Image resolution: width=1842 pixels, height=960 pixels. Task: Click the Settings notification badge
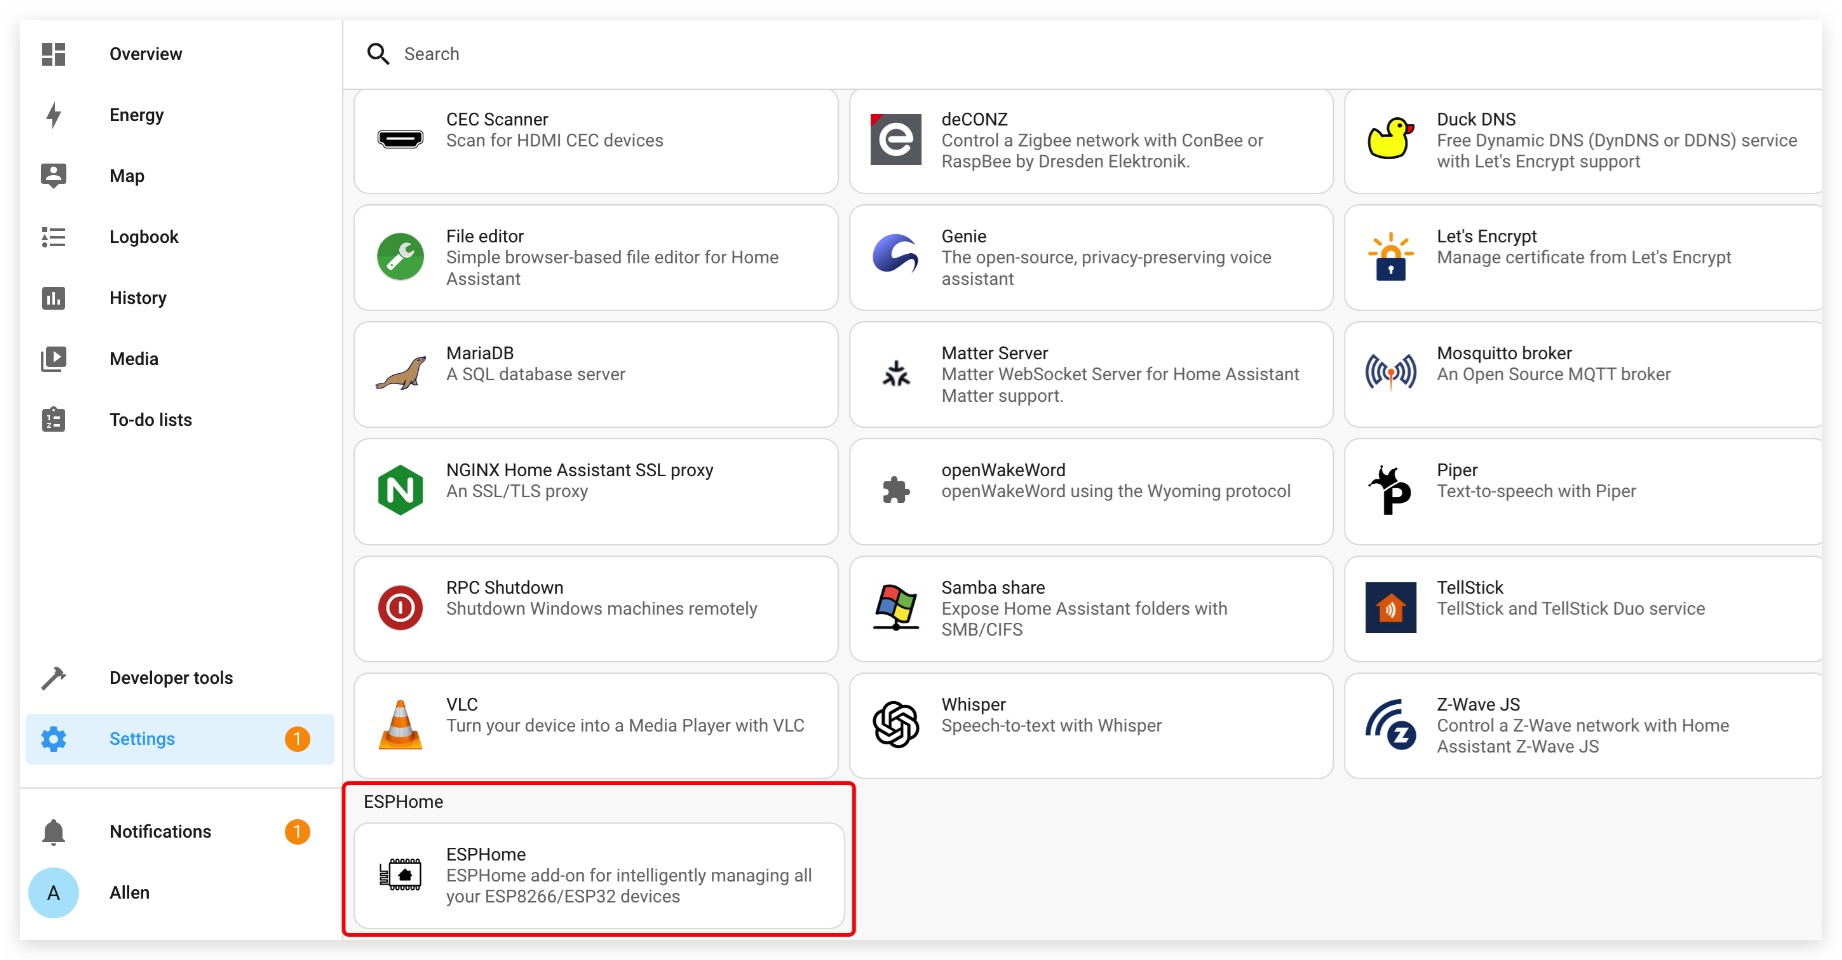(297, 739)
